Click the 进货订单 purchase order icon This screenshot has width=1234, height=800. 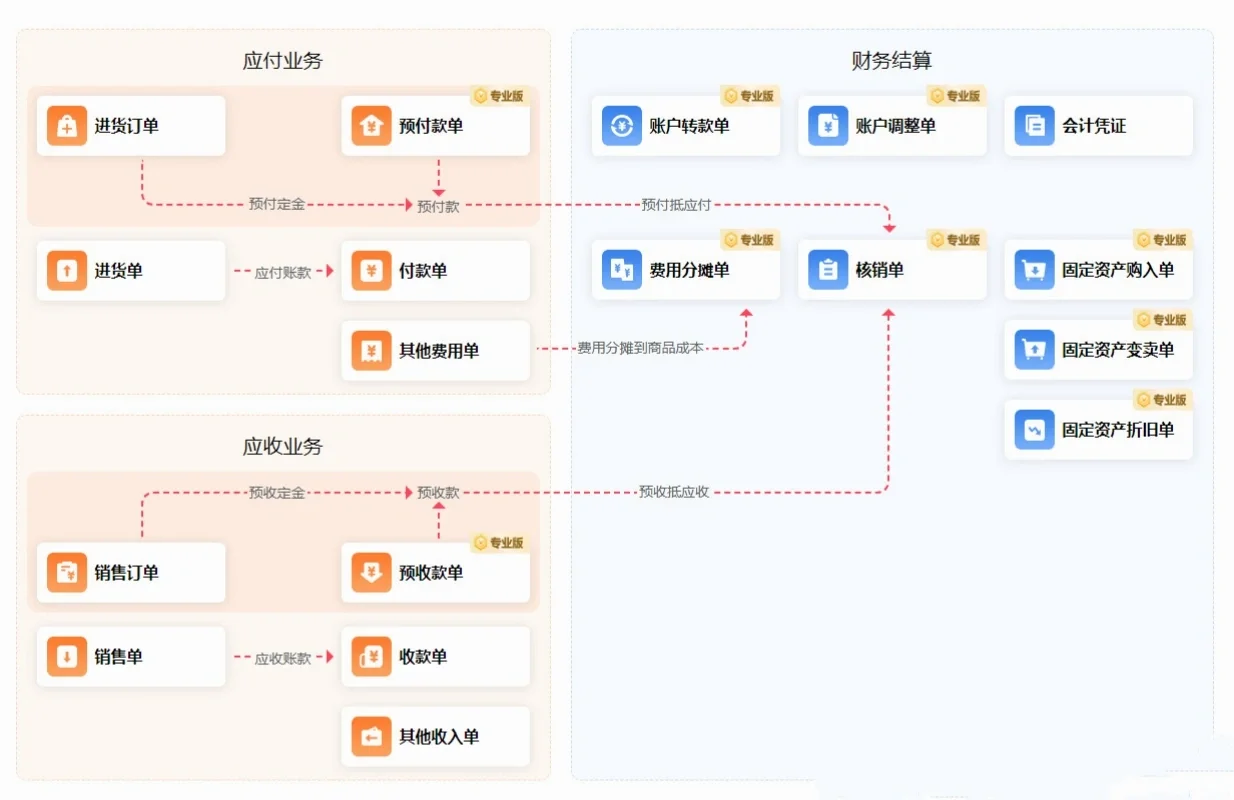pyautogui.click(x=66, y=125)
